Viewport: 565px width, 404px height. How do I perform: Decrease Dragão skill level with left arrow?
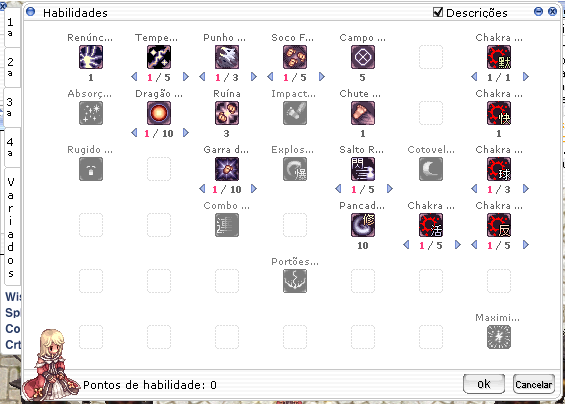point(134,133)
